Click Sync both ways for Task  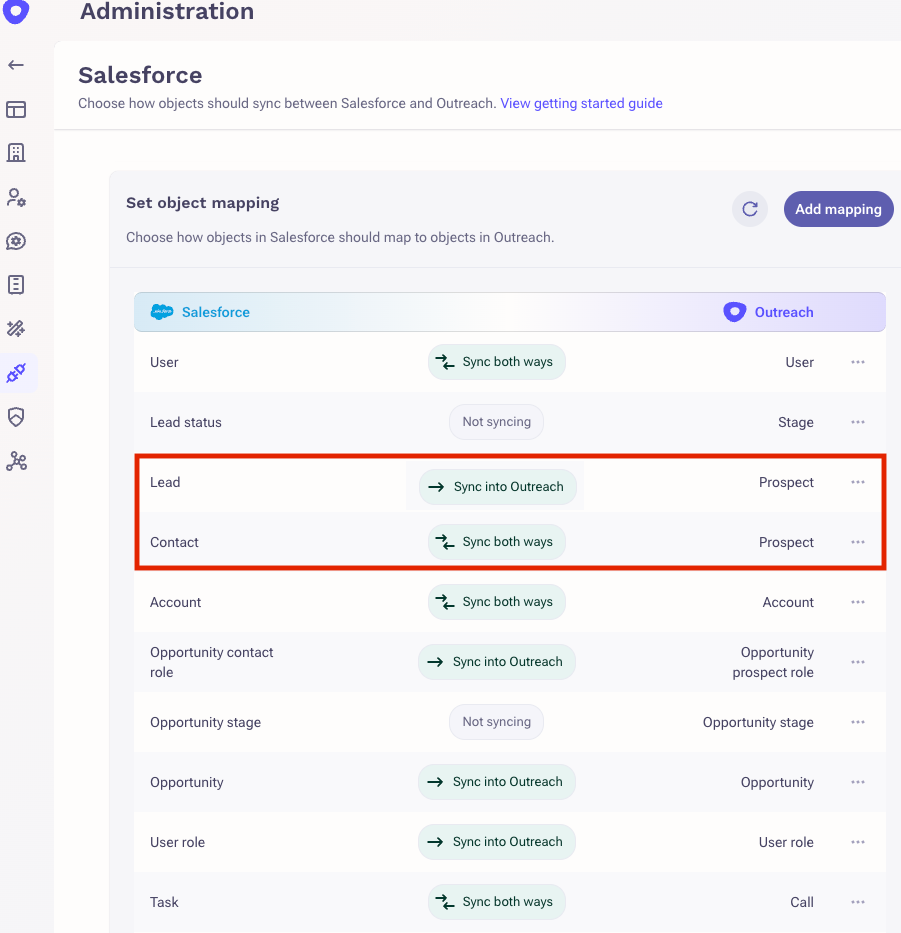pos(496,902)
